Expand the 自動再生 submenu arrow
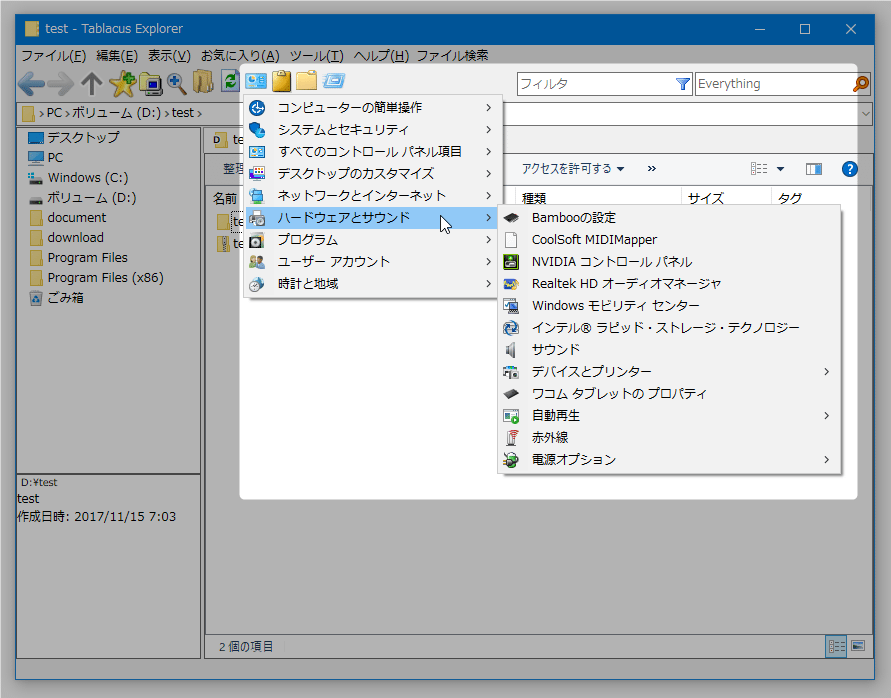Screen dimensions: 891x698 pyautogui.click(x=827, y=416)
